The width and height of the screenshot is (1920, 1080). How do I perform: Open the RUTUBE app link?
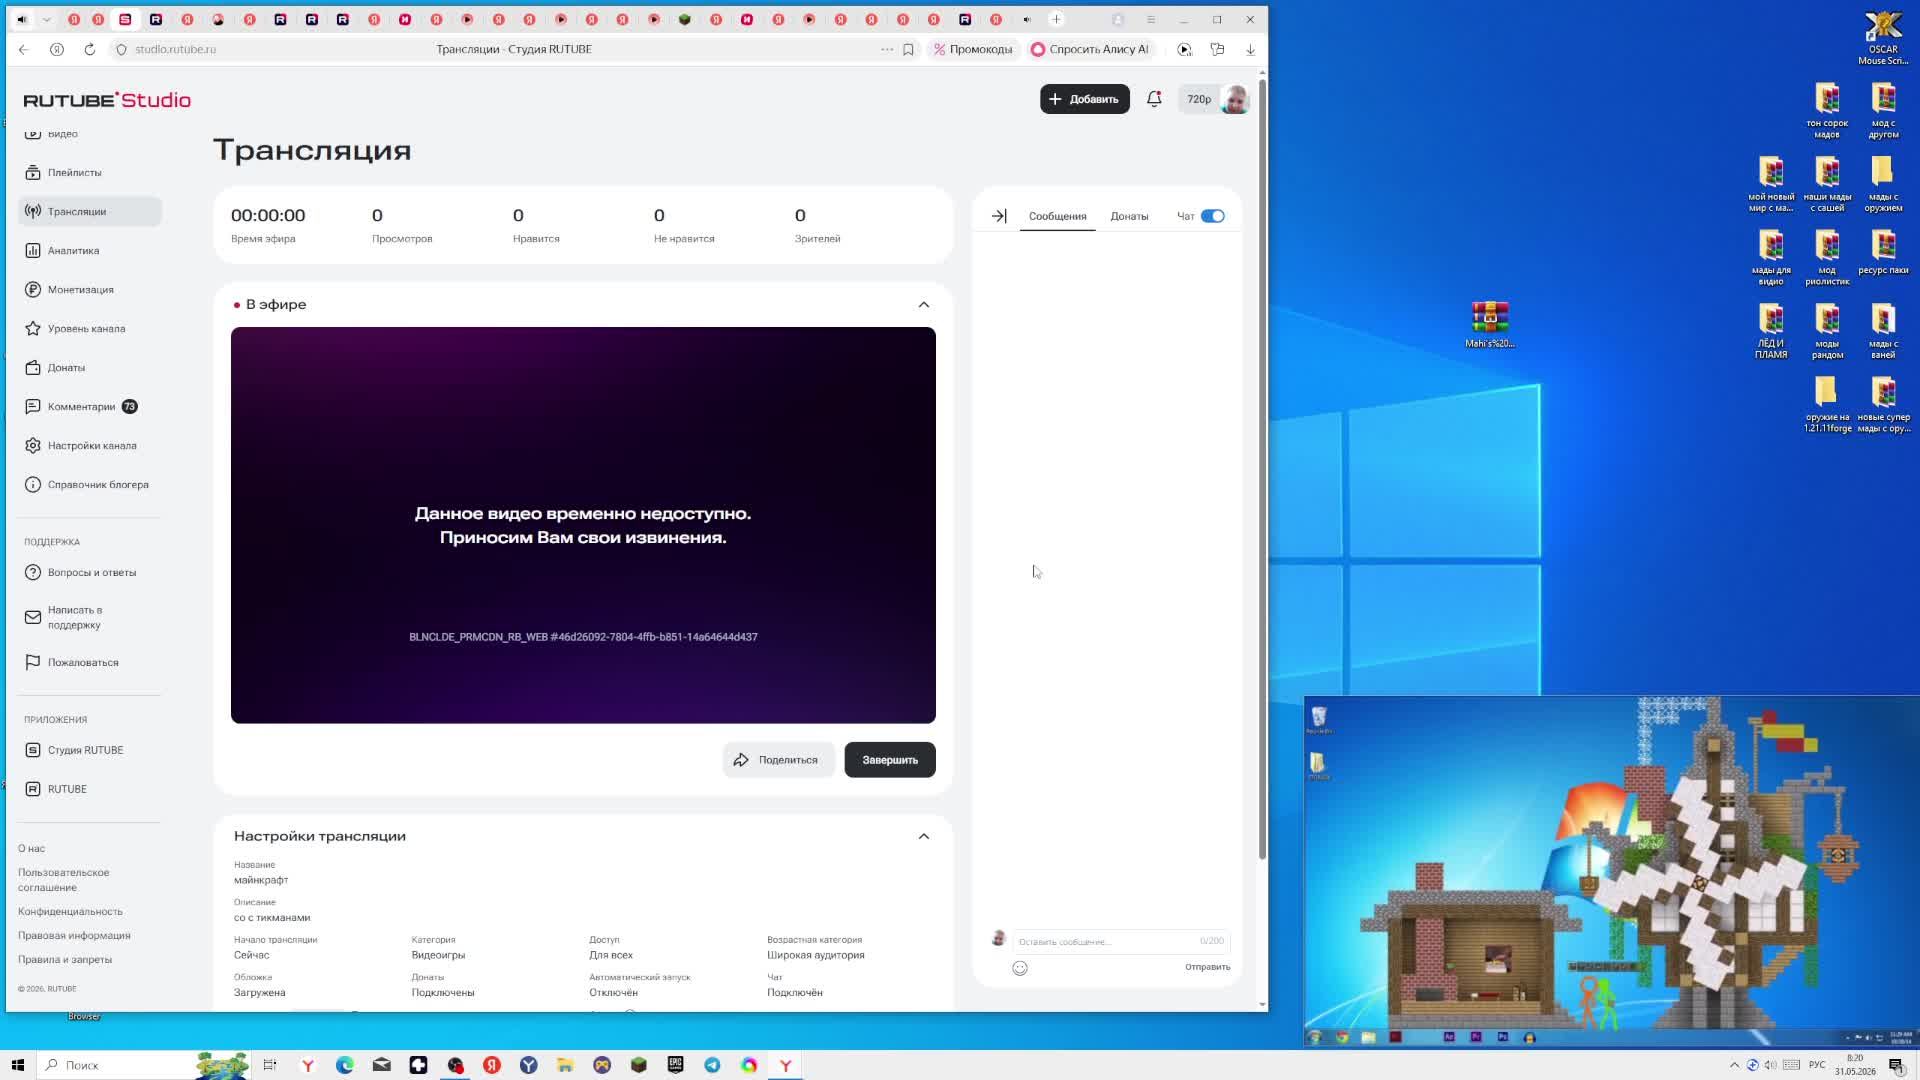[90, 789]
